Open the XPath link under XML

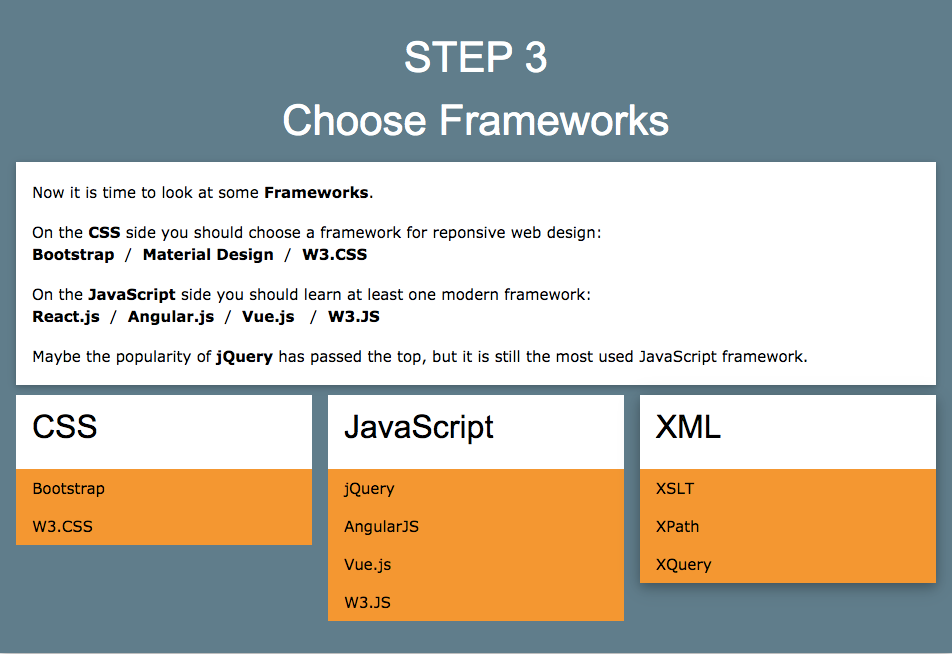(677, 526)
